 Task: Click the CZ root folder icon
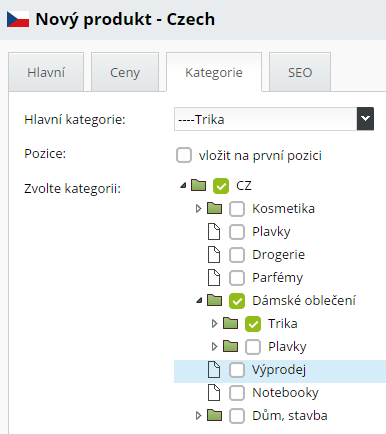tap(199, 185)
